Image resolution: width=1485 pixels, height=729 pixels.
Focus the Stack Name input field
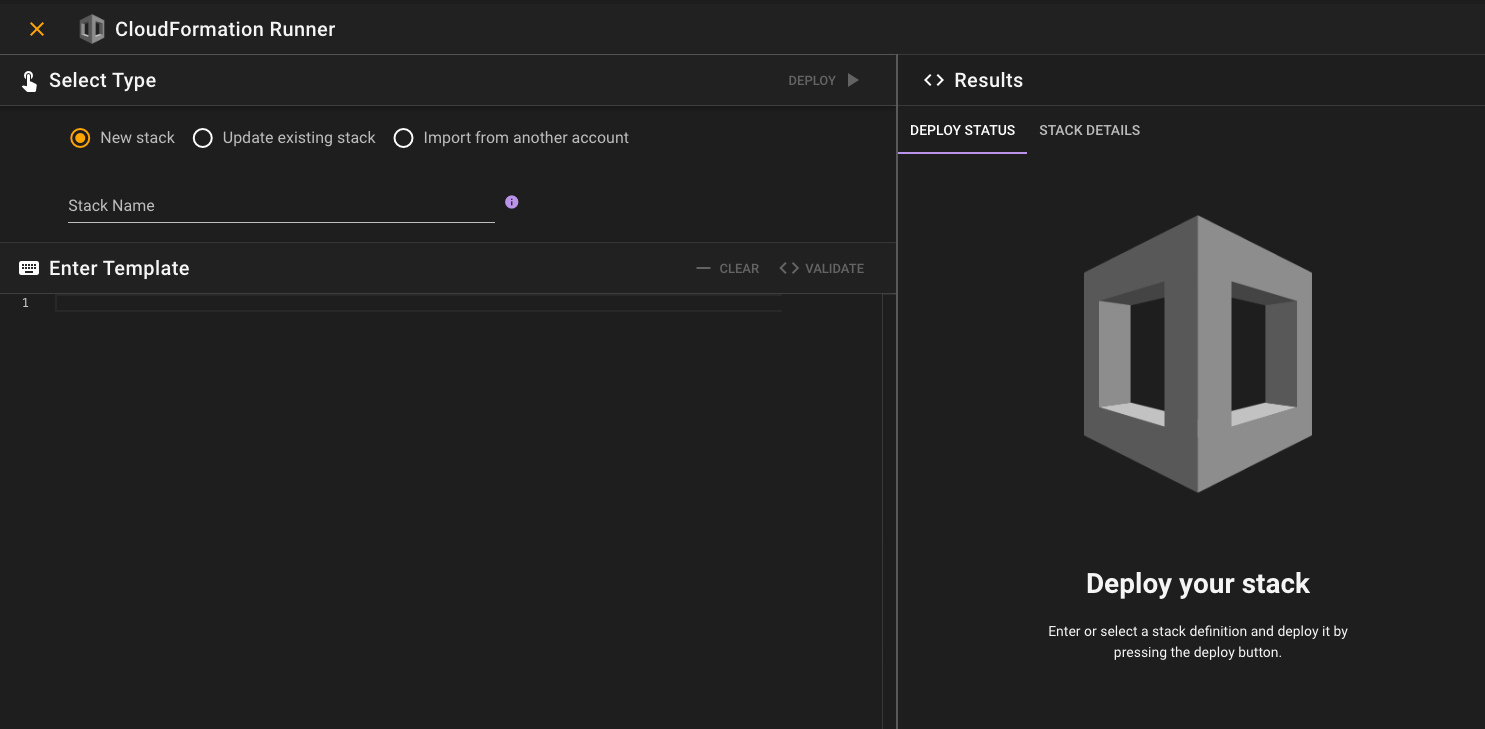[x=281, y=205]
